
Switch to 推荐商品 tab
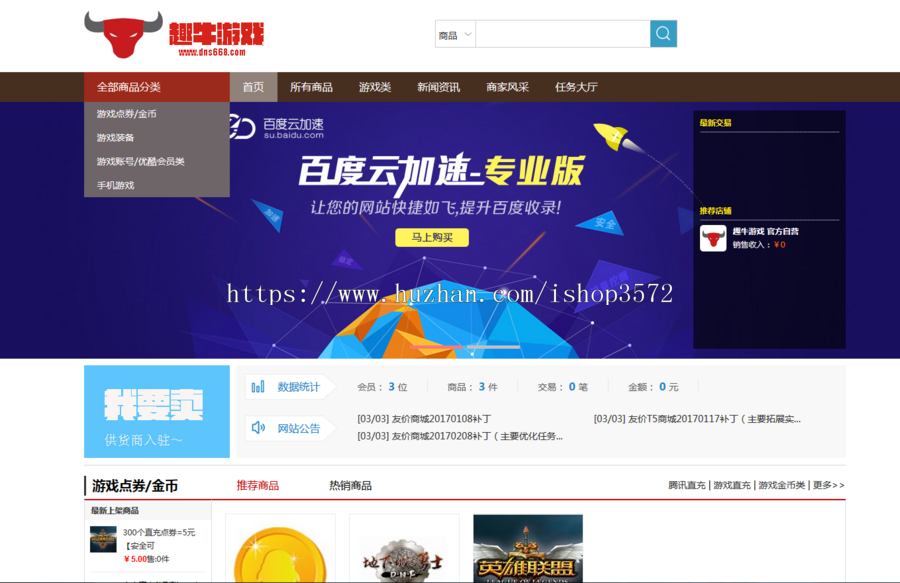pos(258,485)
